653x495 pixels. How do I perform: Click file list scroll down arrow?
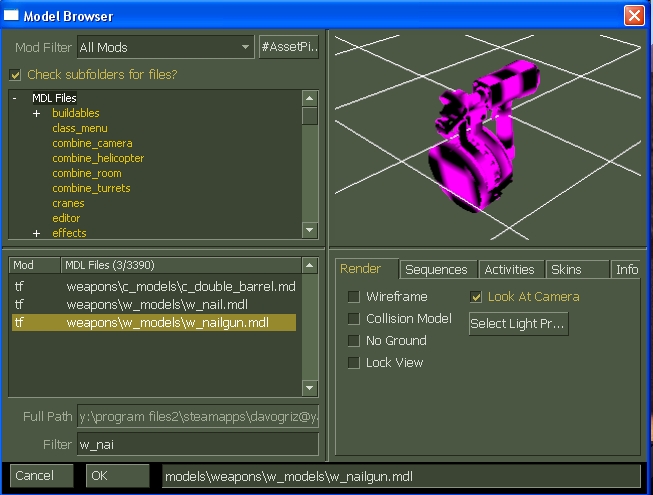(309, 388)
